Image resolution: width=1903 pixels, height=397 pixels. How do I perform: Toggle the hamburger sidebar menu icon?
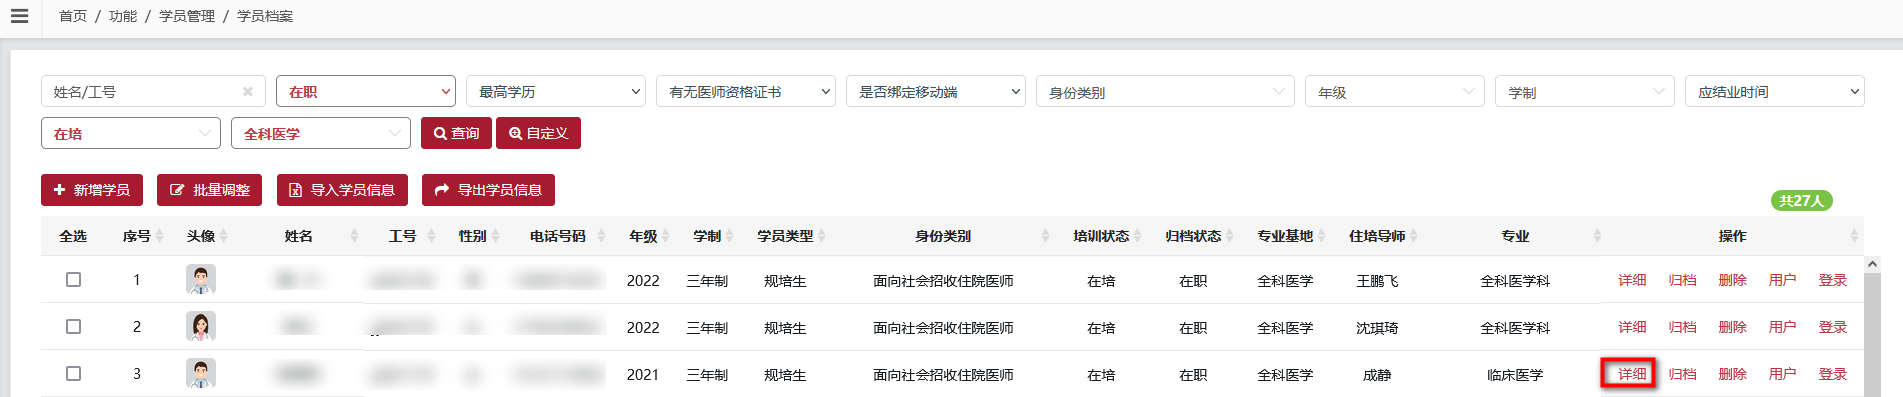coord(19,16)
